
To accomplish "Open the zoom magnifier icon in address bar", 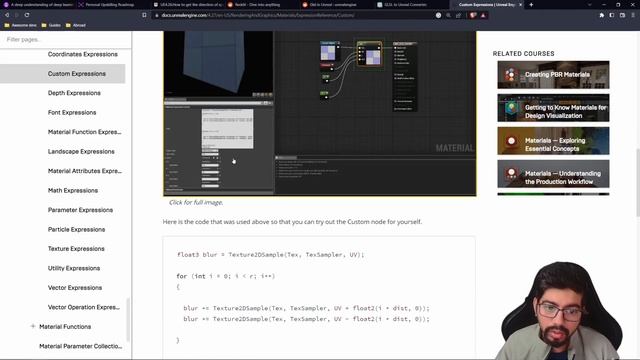I will (x=449, y=15).
